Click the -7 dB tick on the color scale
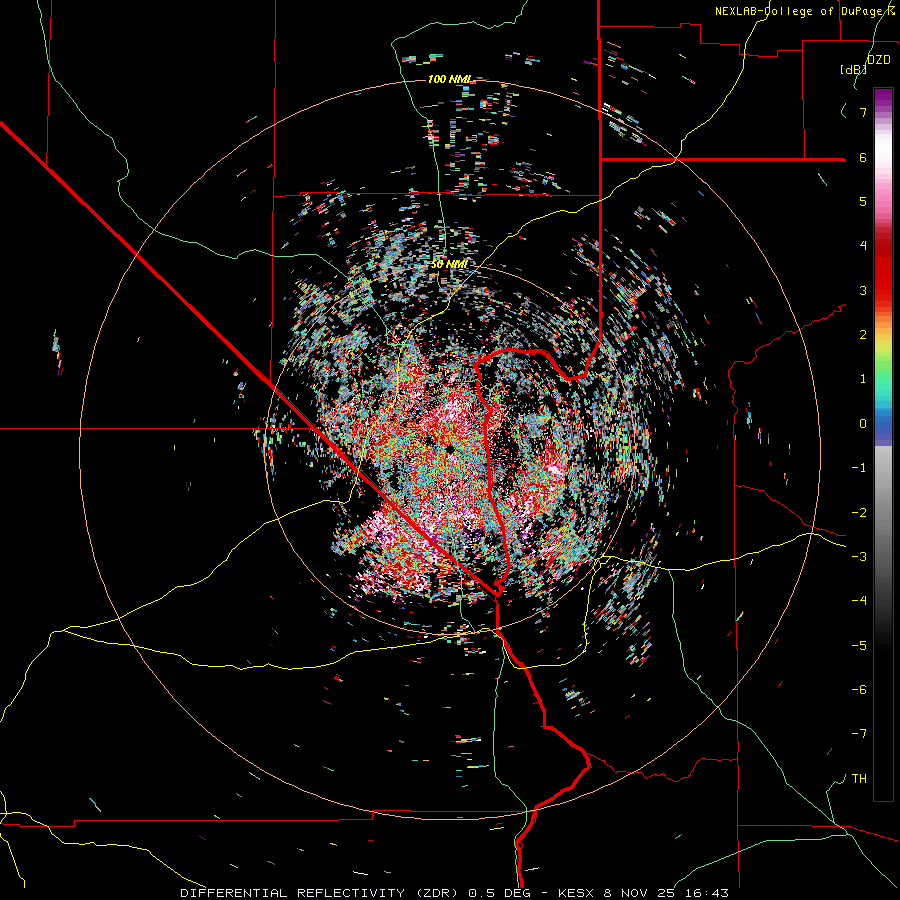 (x=859, y=734)
